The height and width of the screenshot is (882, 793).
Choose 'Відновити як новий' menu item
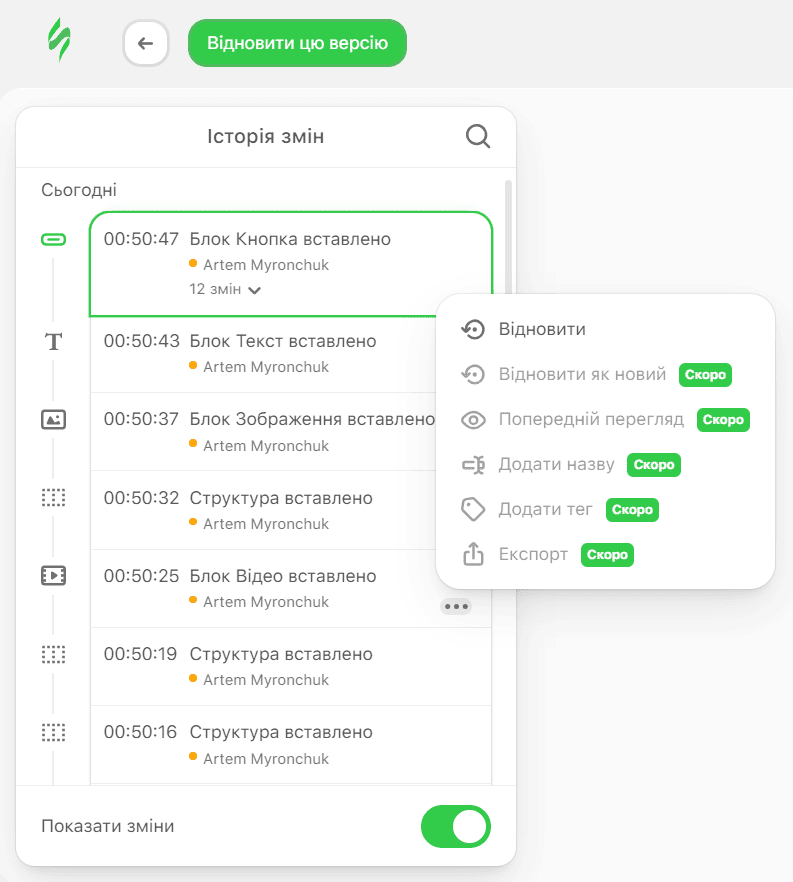click(x=581, y=375)
